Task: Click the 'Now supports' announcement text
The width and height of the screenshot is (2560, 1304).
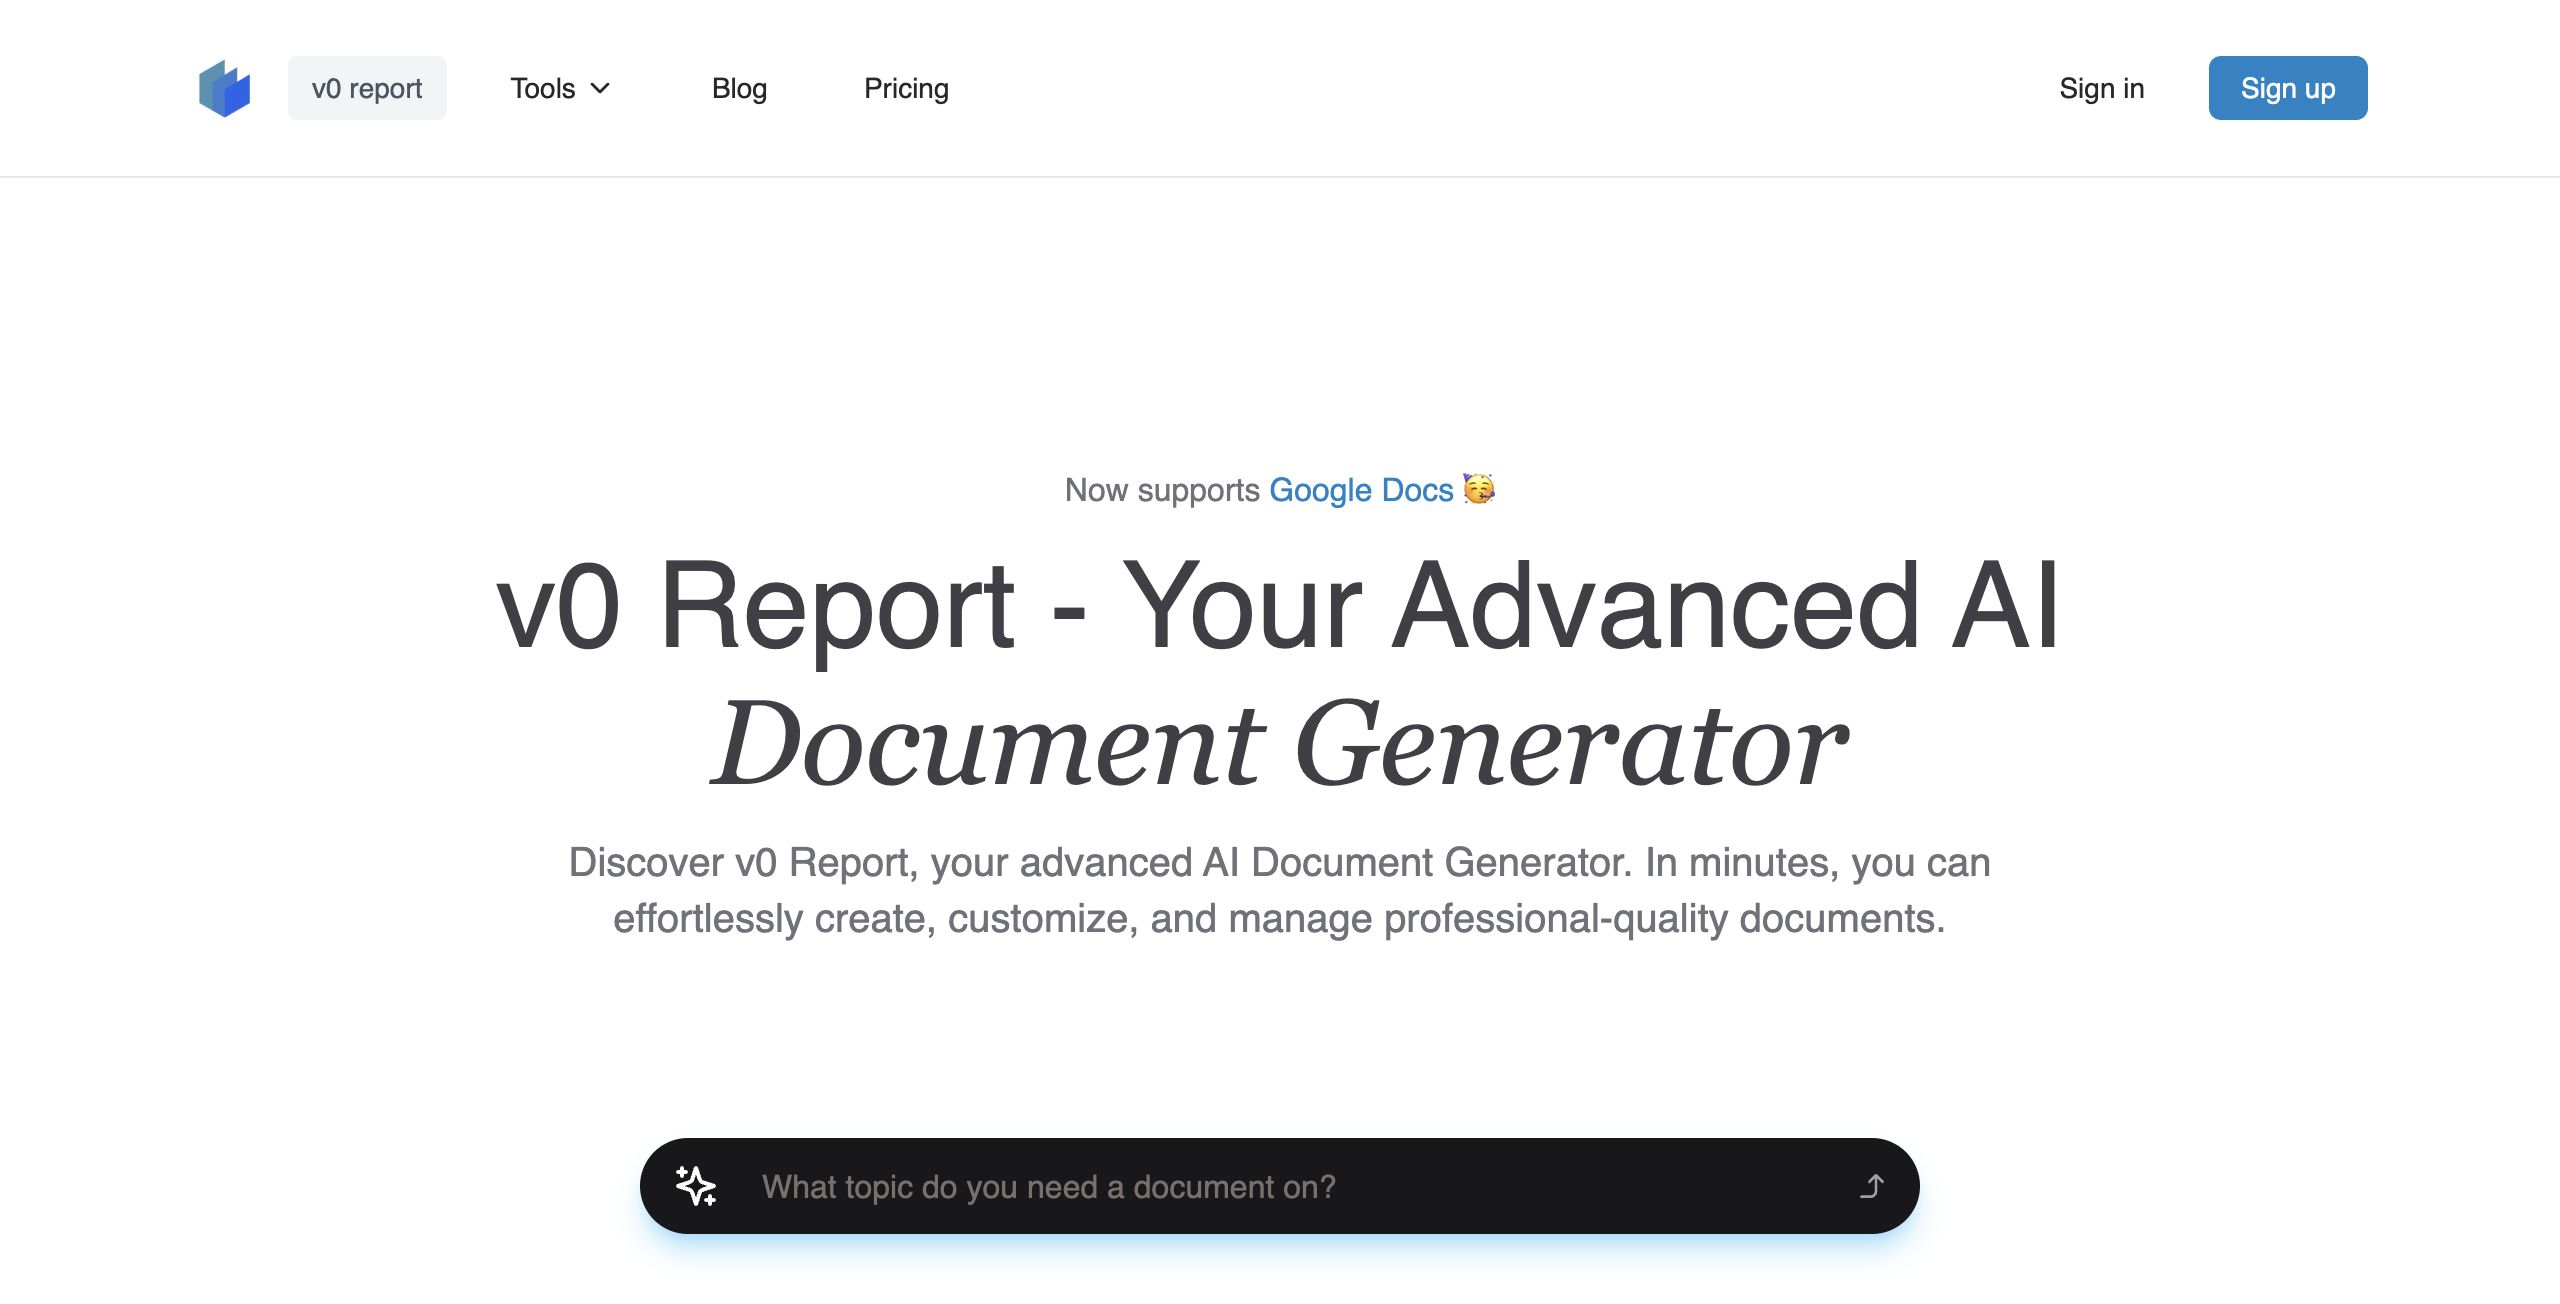Action: [x=1162, y=490]
